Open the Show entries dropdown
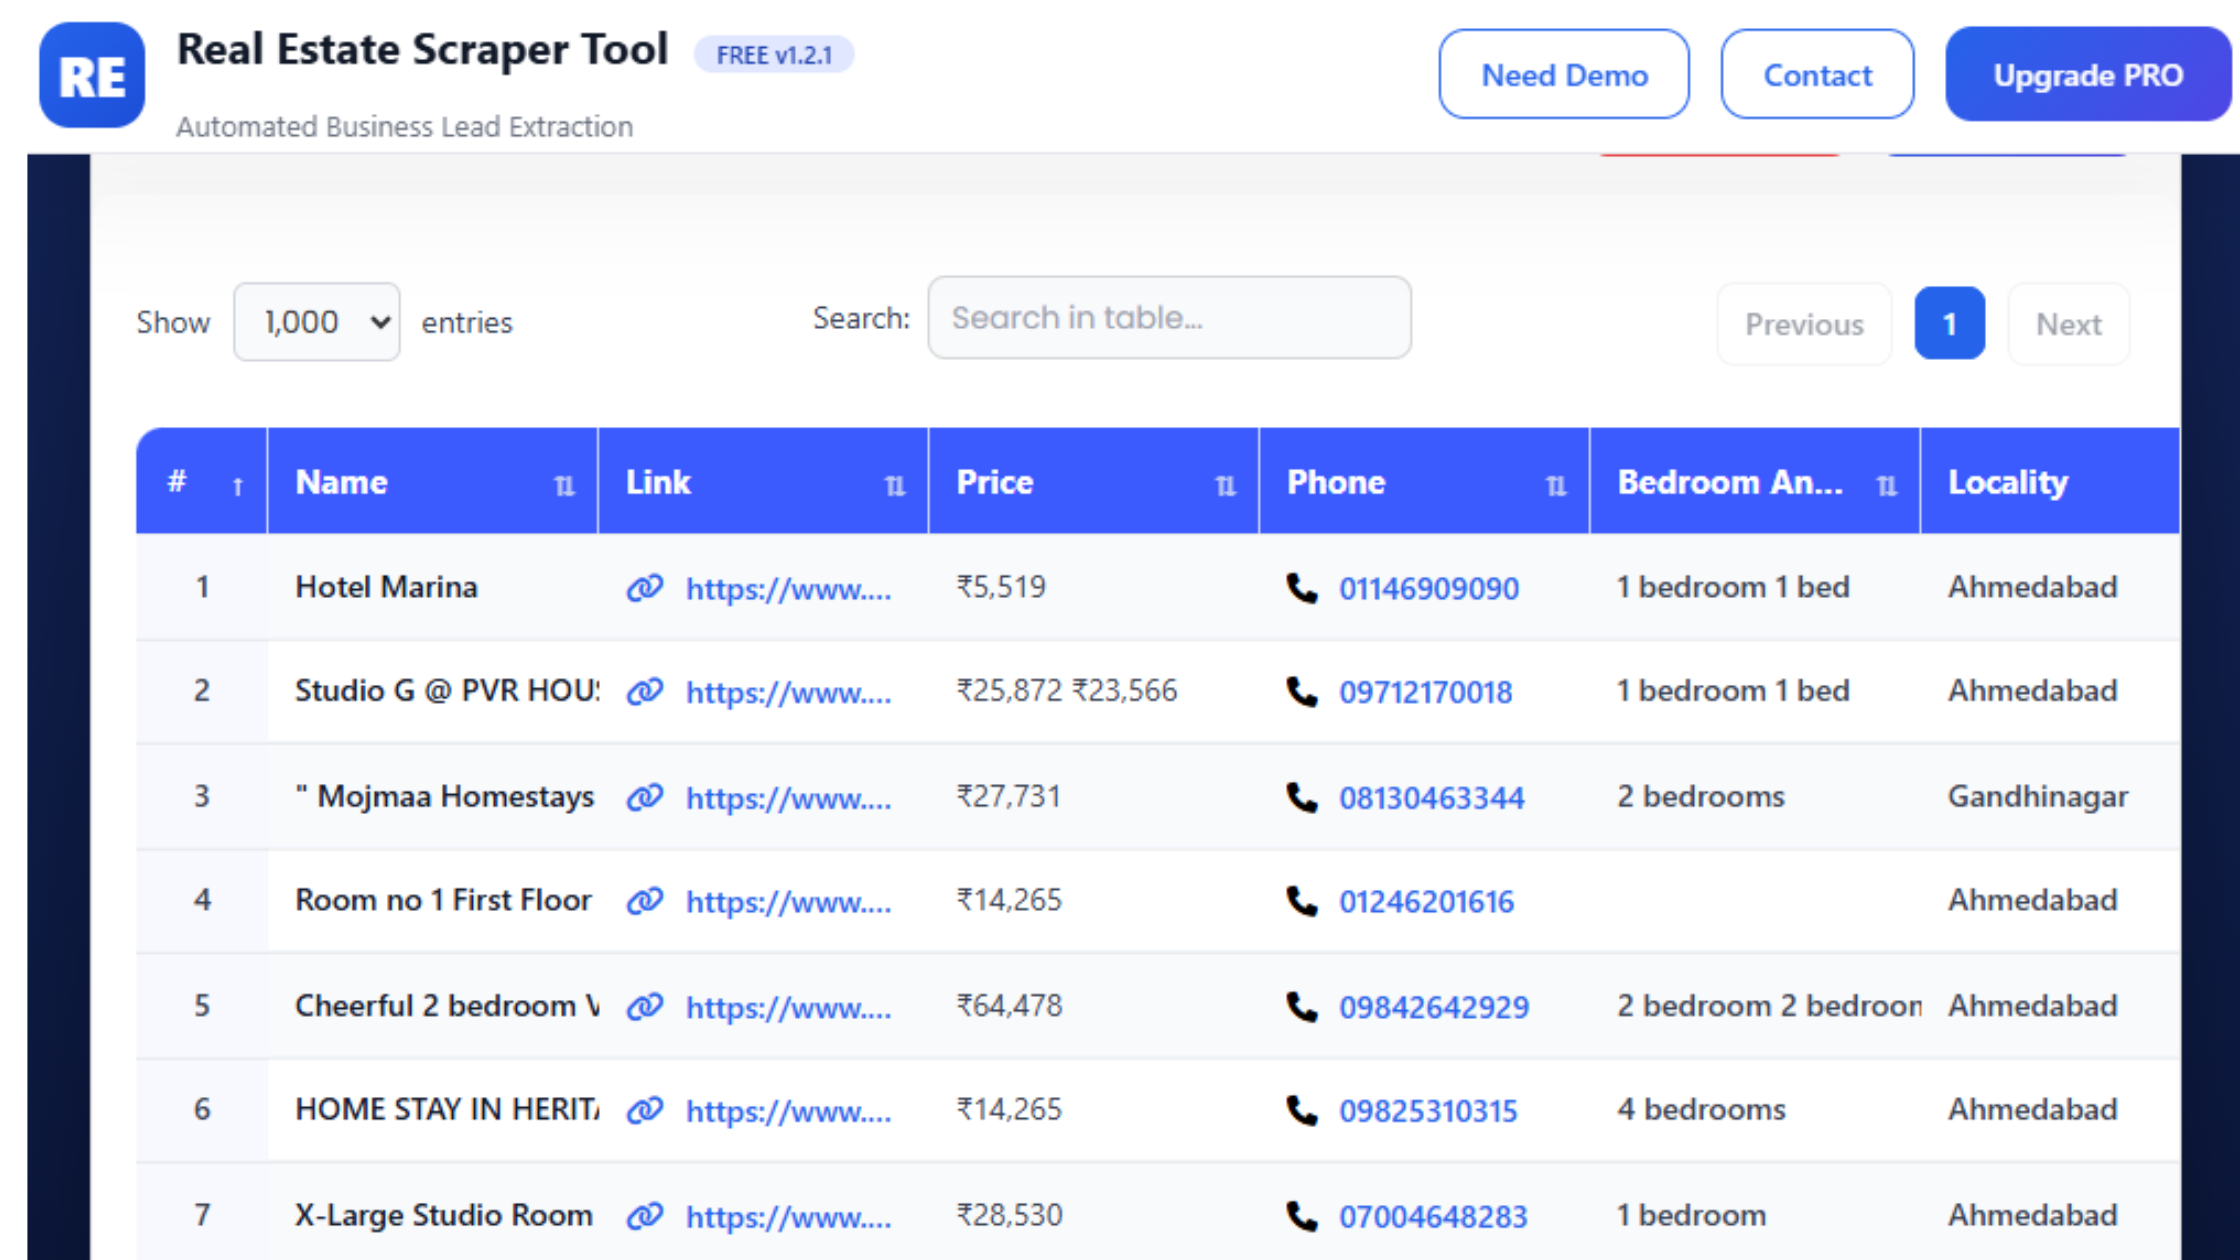This screenshot has height=1260, width=2240. [x=317, y=322]
